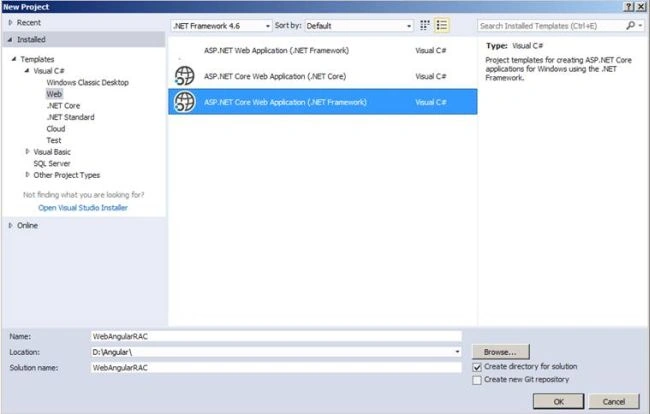Viewport: 650px width, 414px height.
Task: Expand the Other Project Types node
Action: click(27, 175)
